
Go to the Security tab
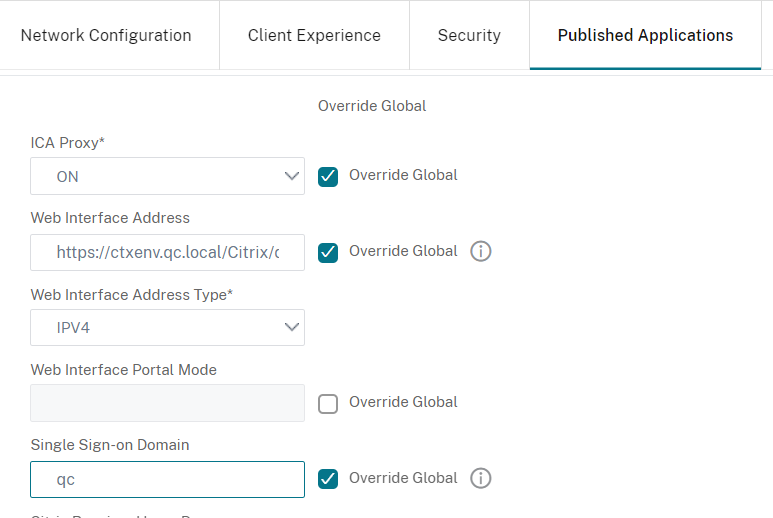[469, 35]
